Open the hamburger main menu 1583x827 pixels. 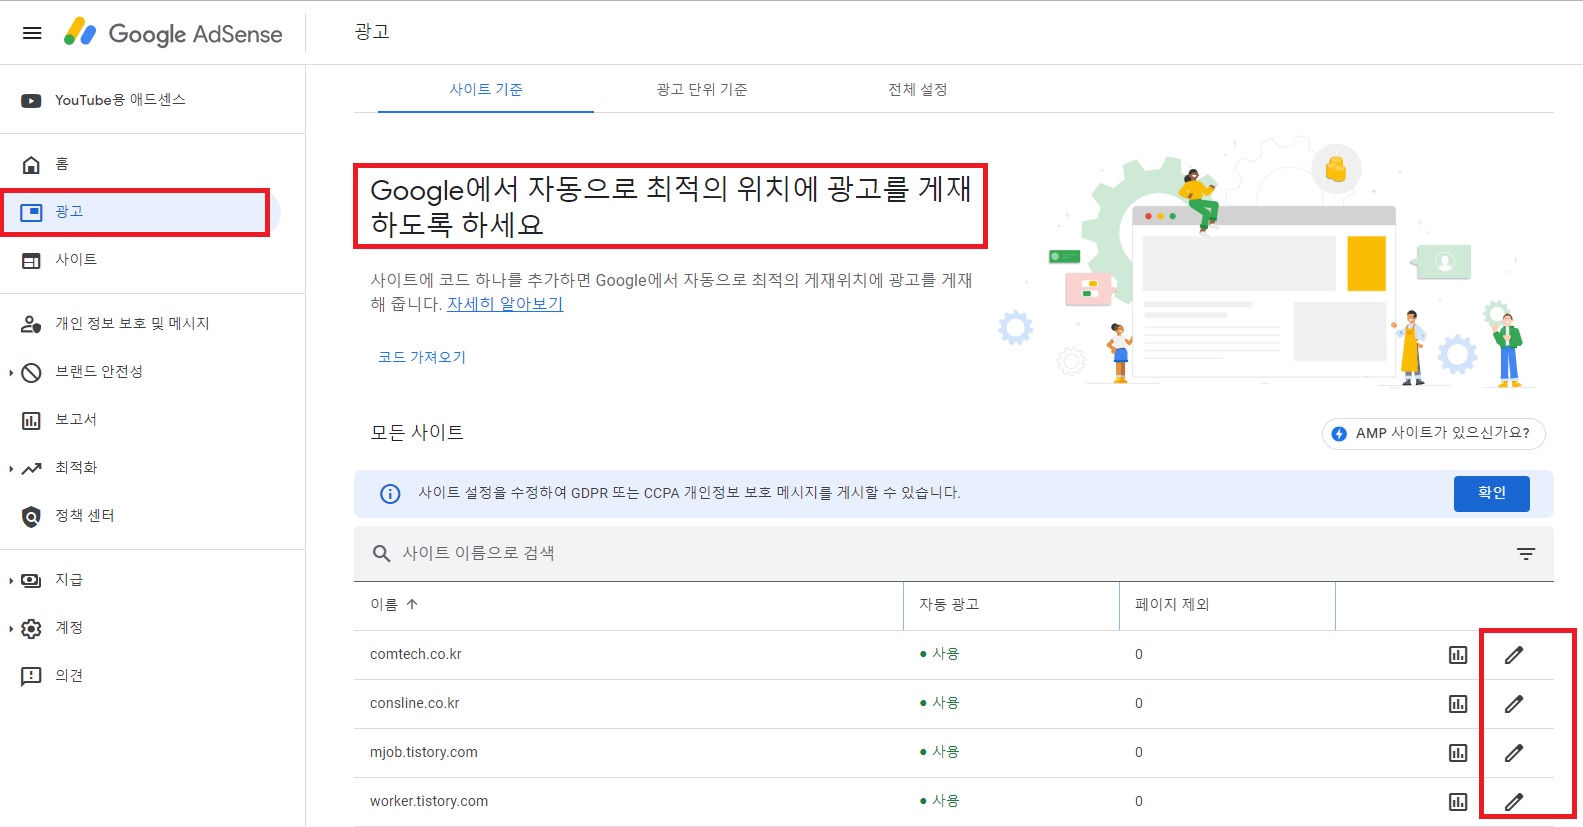click(x=32, y=33)
